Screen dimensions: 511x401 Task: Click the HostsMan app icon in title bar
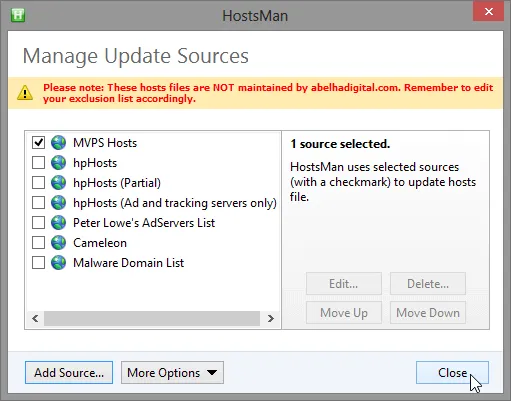pos(18,15)
